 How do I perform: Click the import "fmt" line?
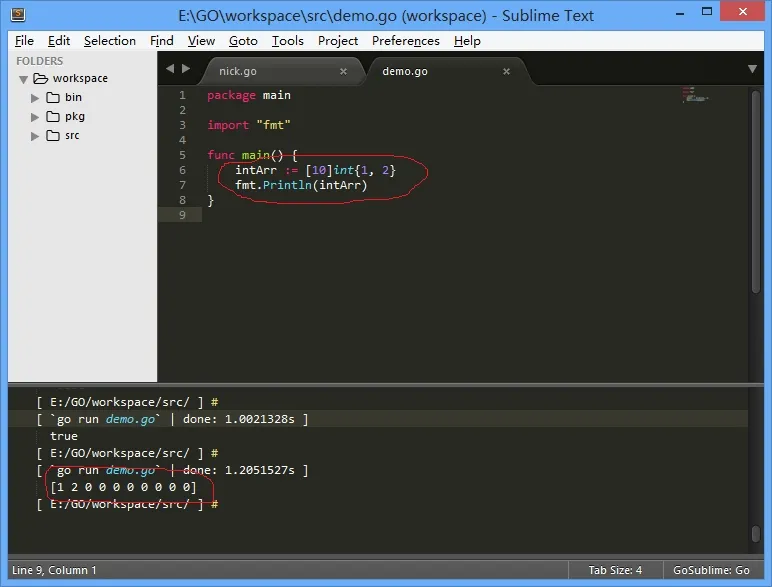(x=249, y=125)
